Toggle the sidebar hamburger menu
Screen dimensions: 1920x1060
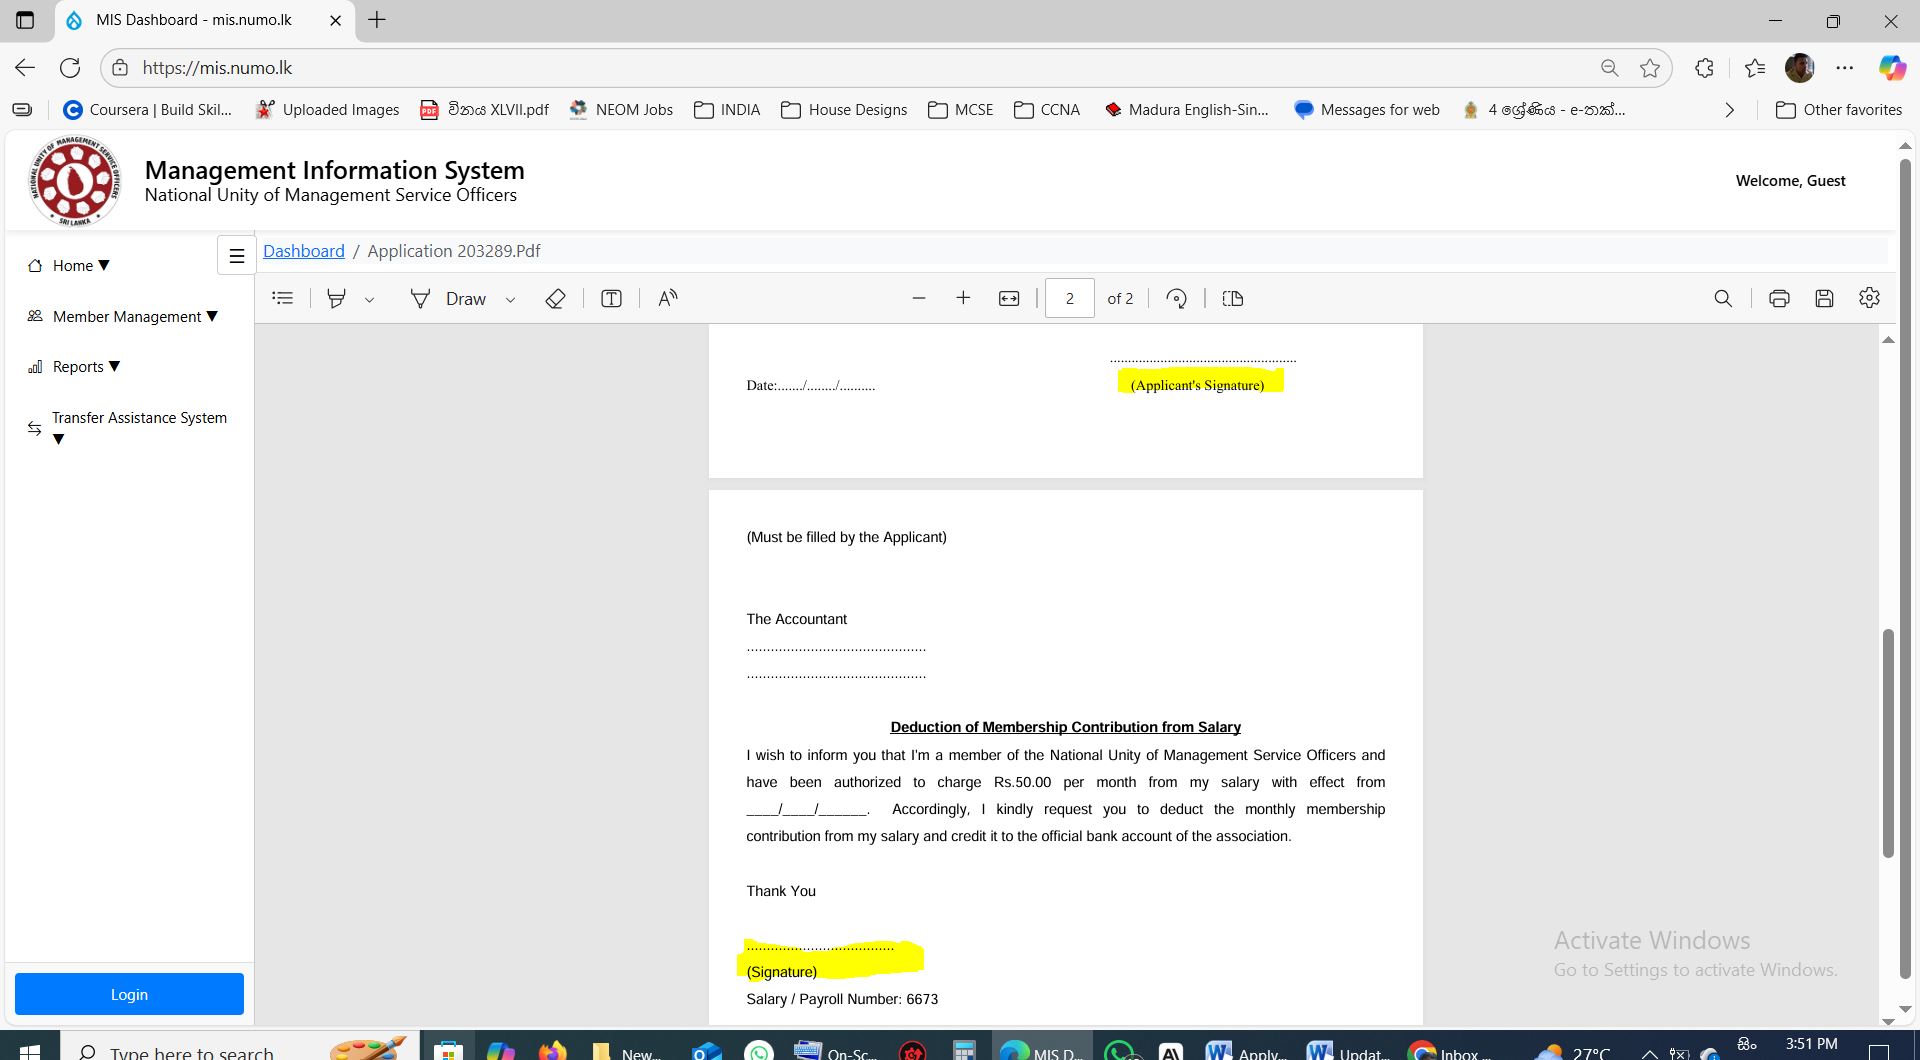pos(236,255)
